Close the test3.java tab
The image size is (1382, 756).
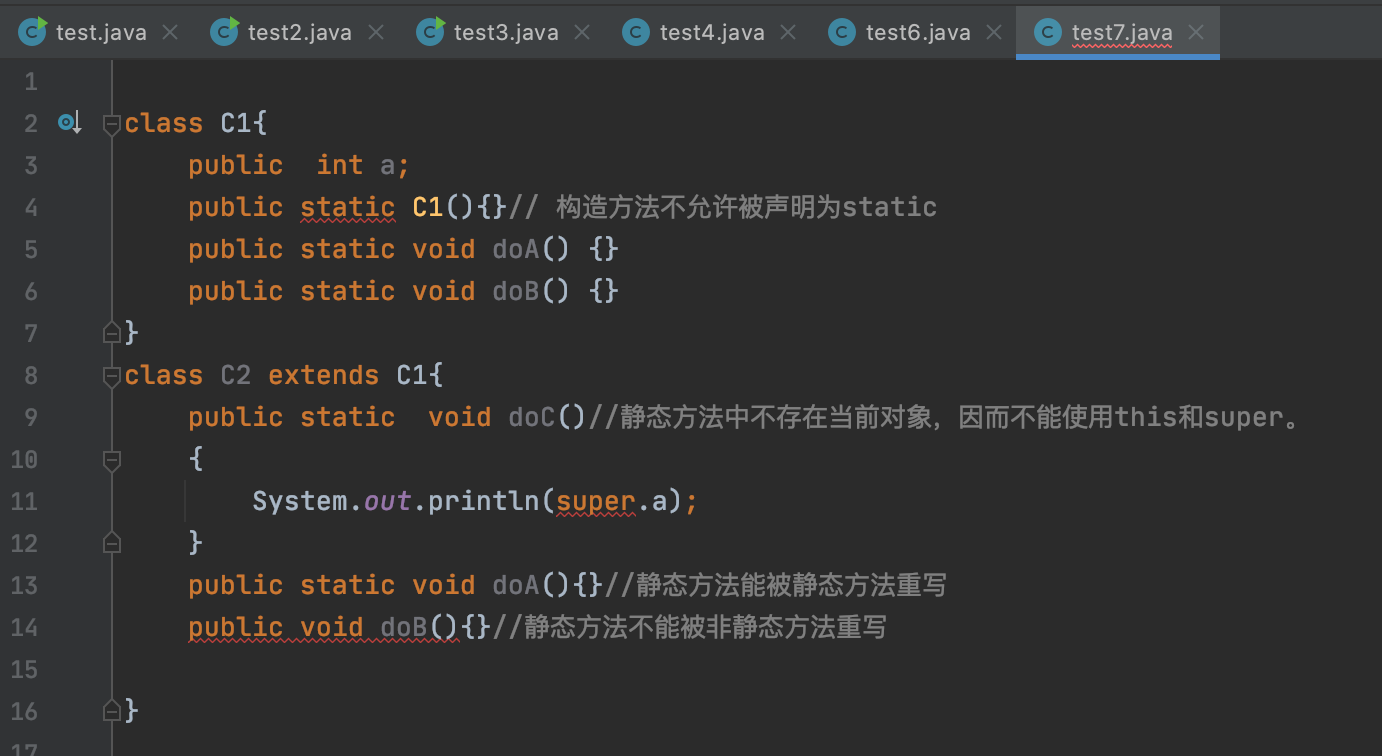pos(582,32)
